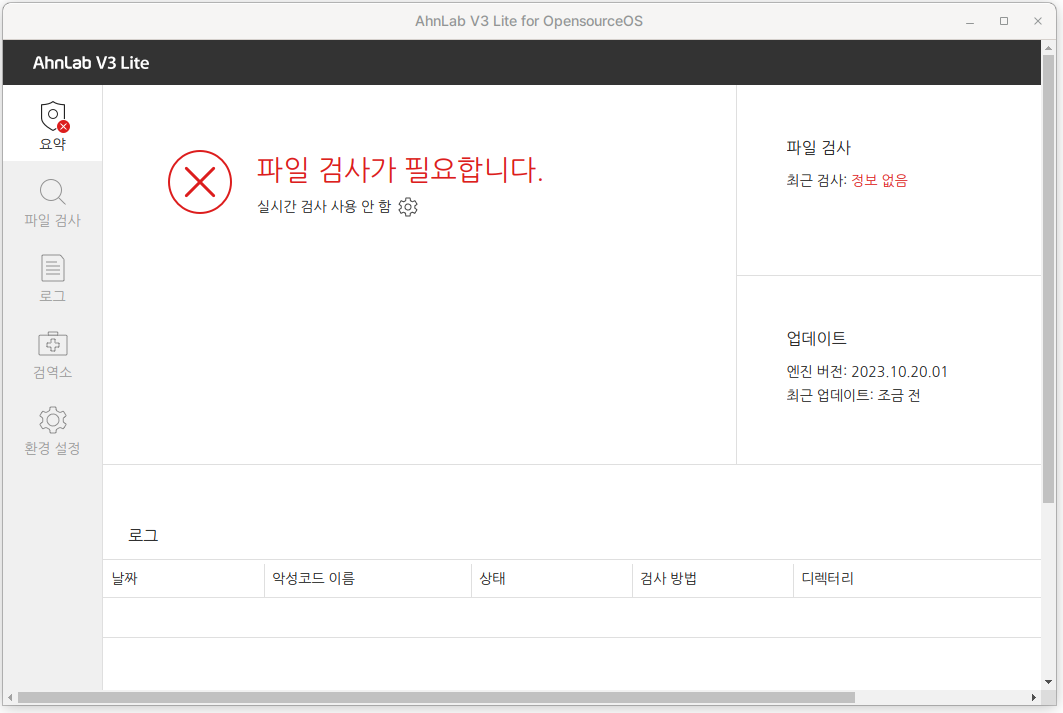Select the 파일 검사 panel heading on right

coord(818,148)
